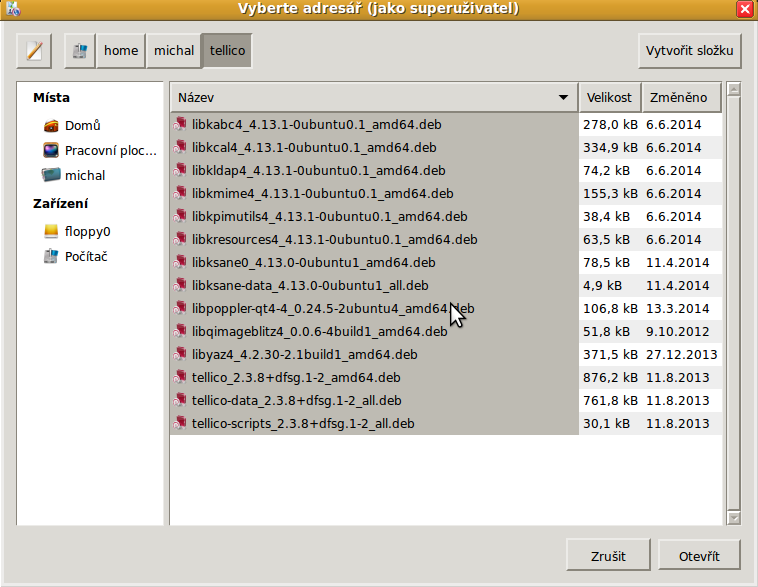Click Vytvořit složku button
The height and width of the screenshot is (587, 758).
[x=689, y=51]
